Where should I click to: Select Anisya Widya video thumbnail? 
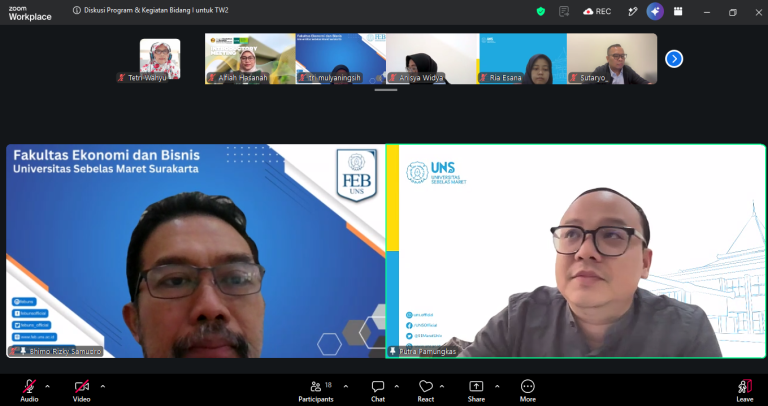(x=432, y=59)
